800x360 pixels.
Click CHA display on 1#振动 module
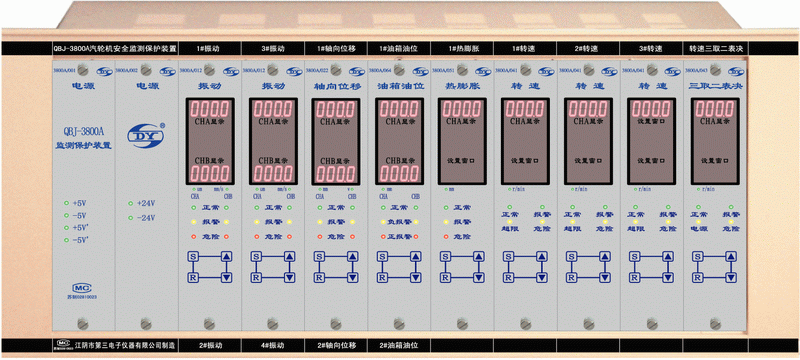tap(209, 109)
